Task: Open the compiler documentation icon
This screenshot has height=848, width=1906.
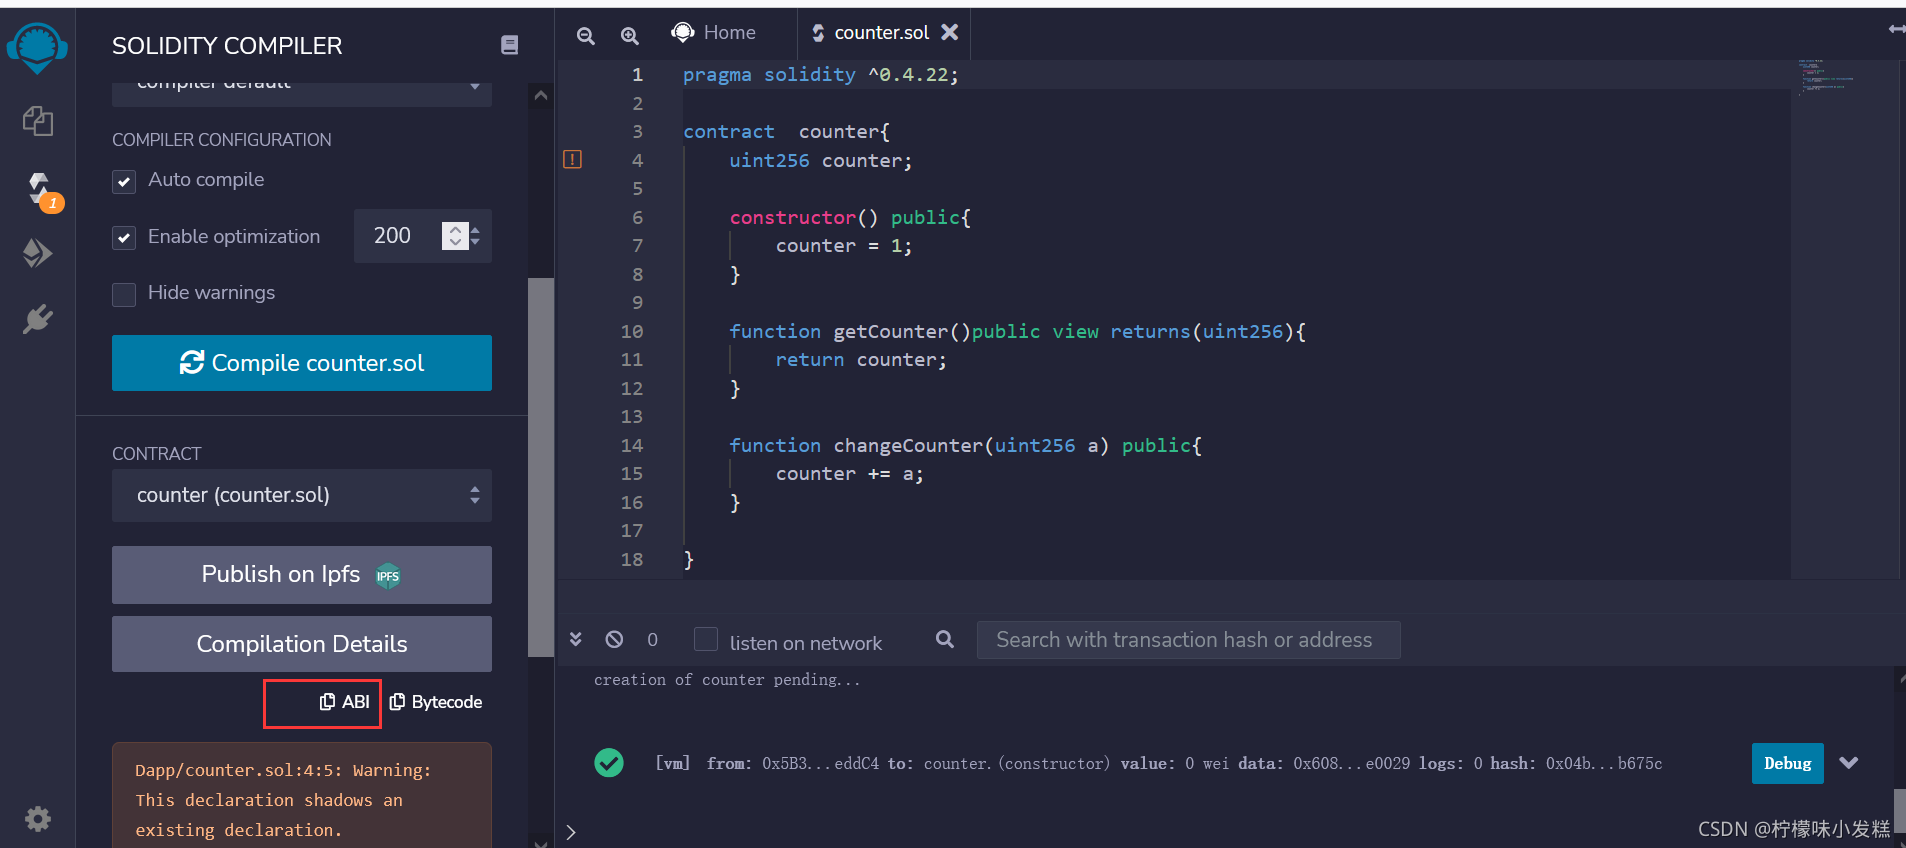Action: [509, 45]
